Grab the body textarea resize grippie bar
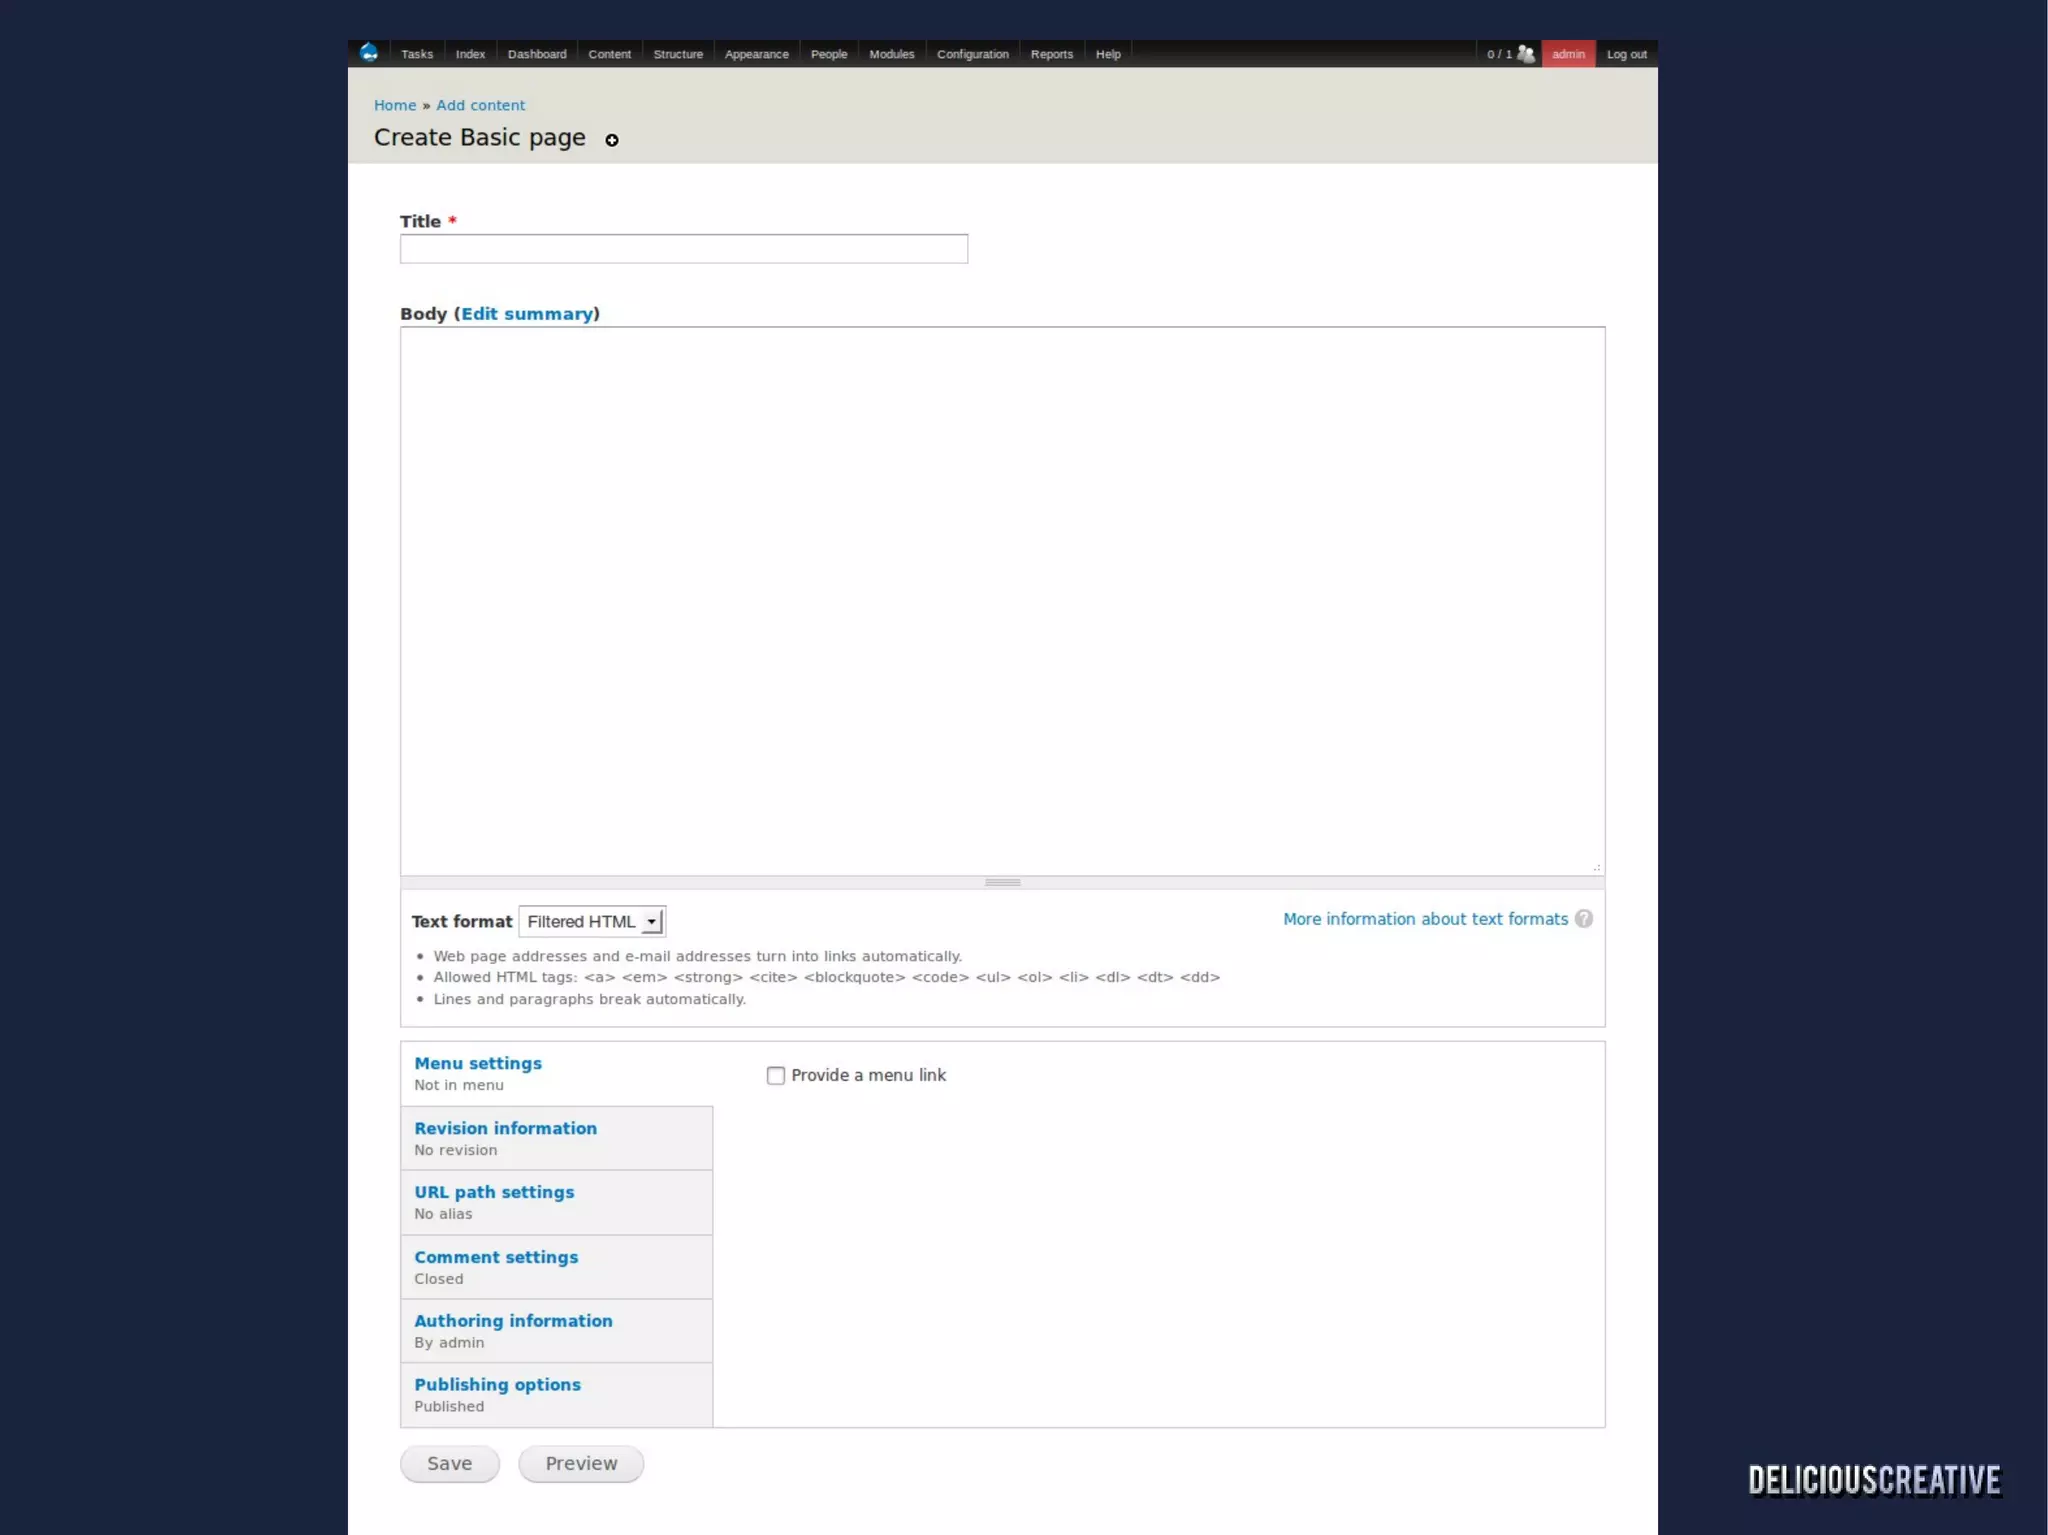 click(1002, 882)
